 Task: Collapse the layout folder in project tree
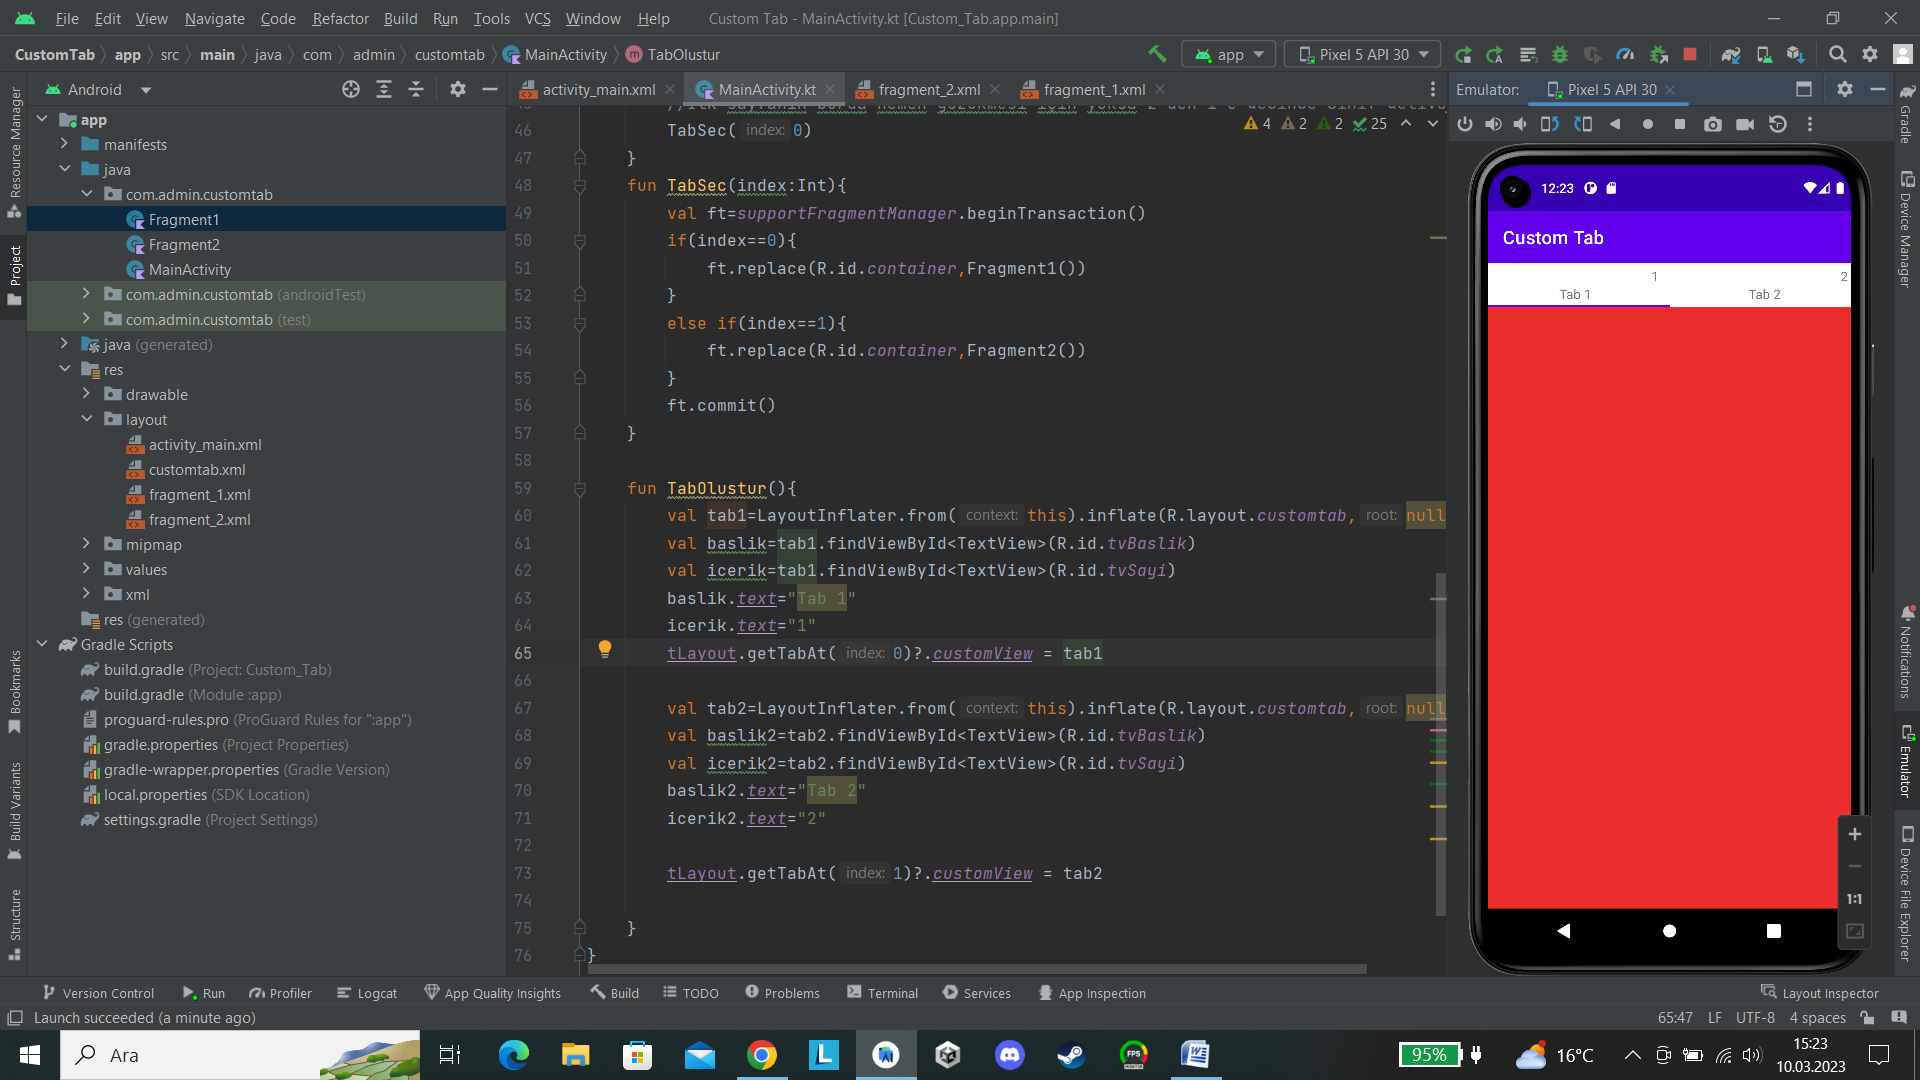(87, 419)
